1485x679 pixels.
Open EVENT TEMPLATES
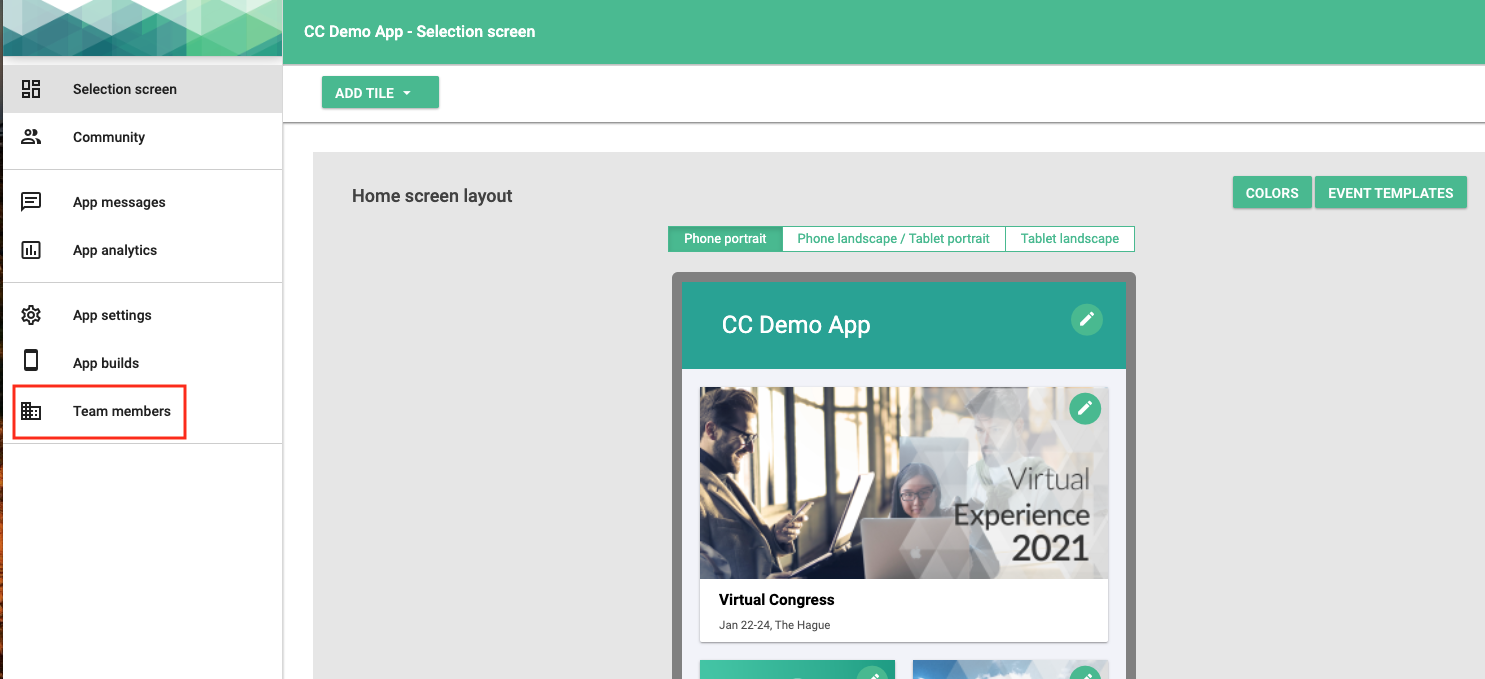pos(1390,193)
